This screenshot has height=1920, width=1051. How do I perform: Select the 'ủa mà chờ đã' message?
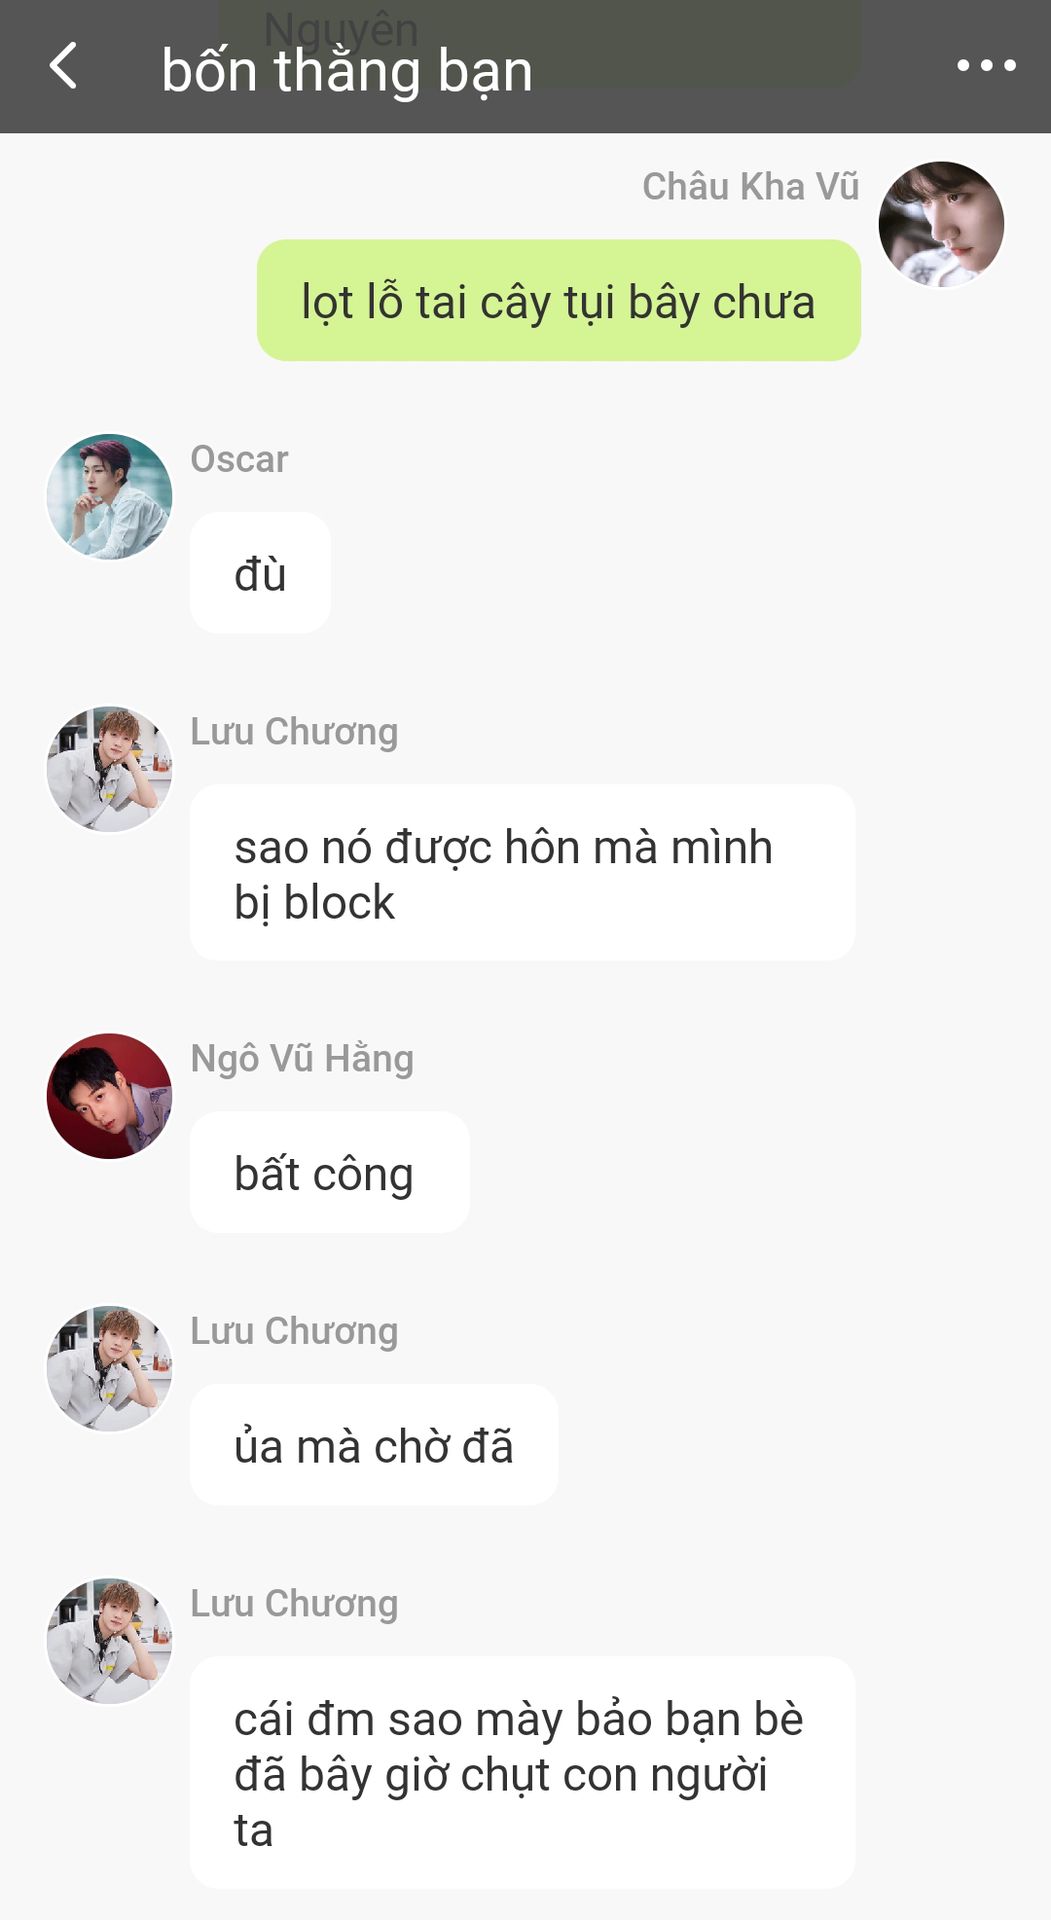(x=374, y=1445)
